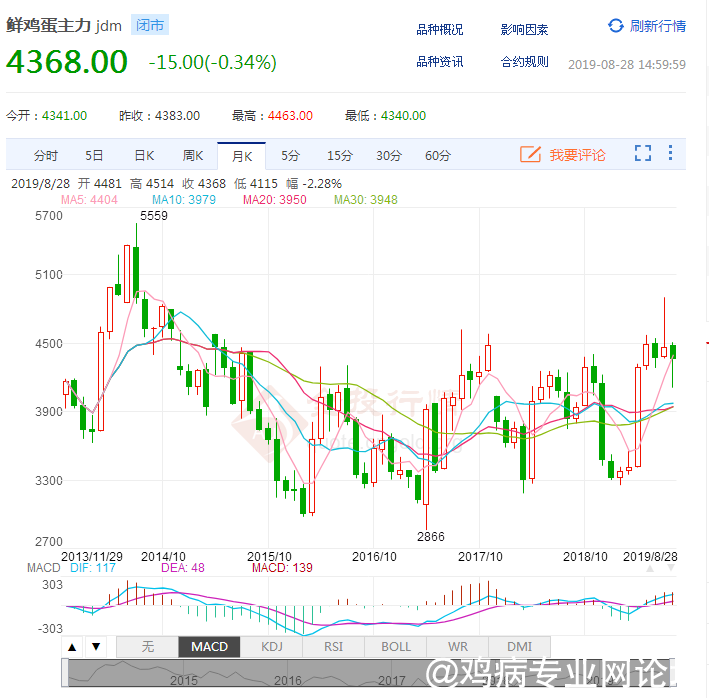
Task: Click the refresh quotes circular arrow icon
Action: coord(615,26)
